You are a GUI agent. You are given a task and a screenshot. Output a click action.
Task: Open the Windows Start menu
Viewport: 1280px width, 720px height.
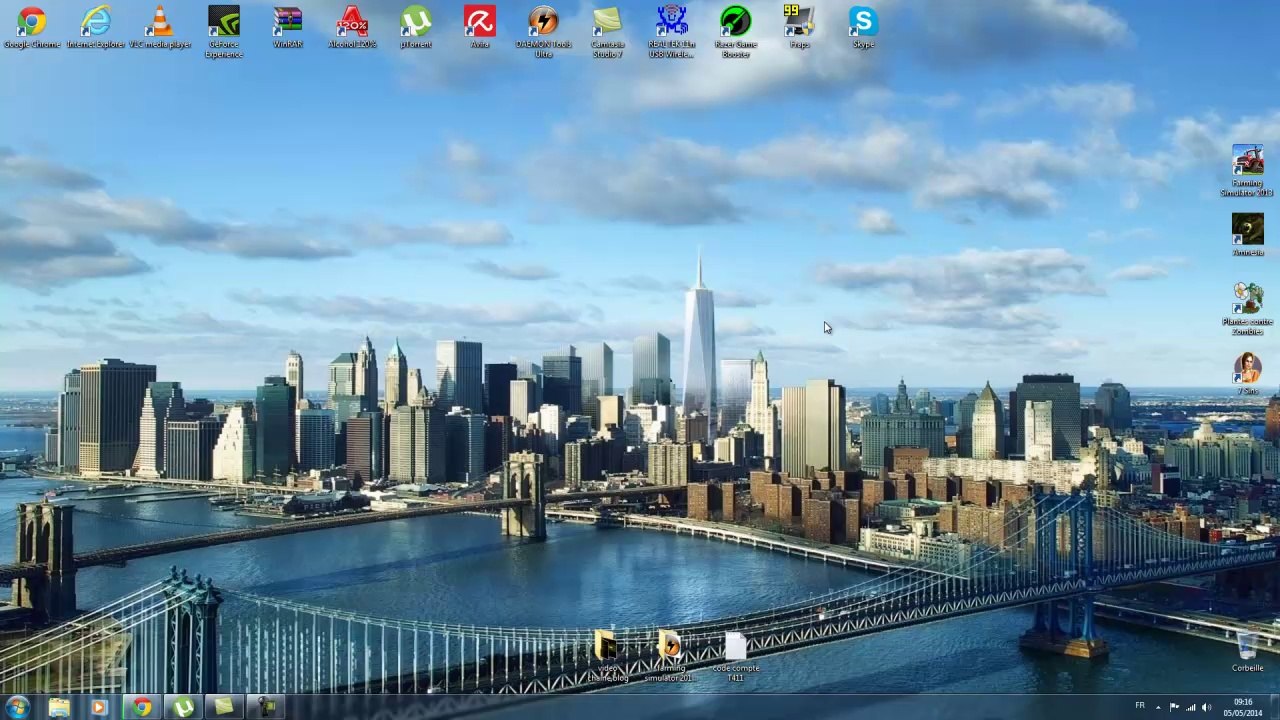click(x=17, y=708)
